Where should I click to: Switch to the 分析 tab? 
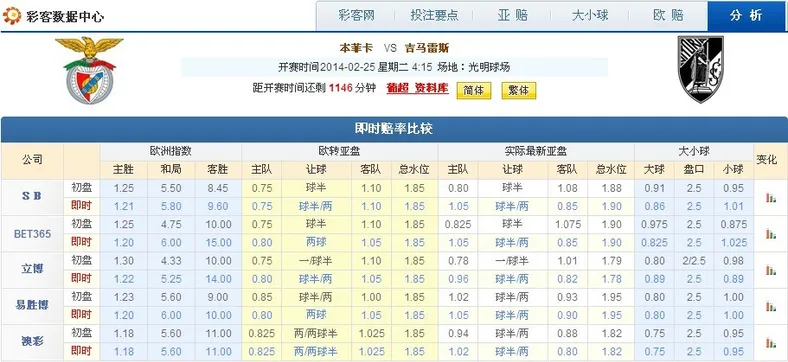pos(746,16)
